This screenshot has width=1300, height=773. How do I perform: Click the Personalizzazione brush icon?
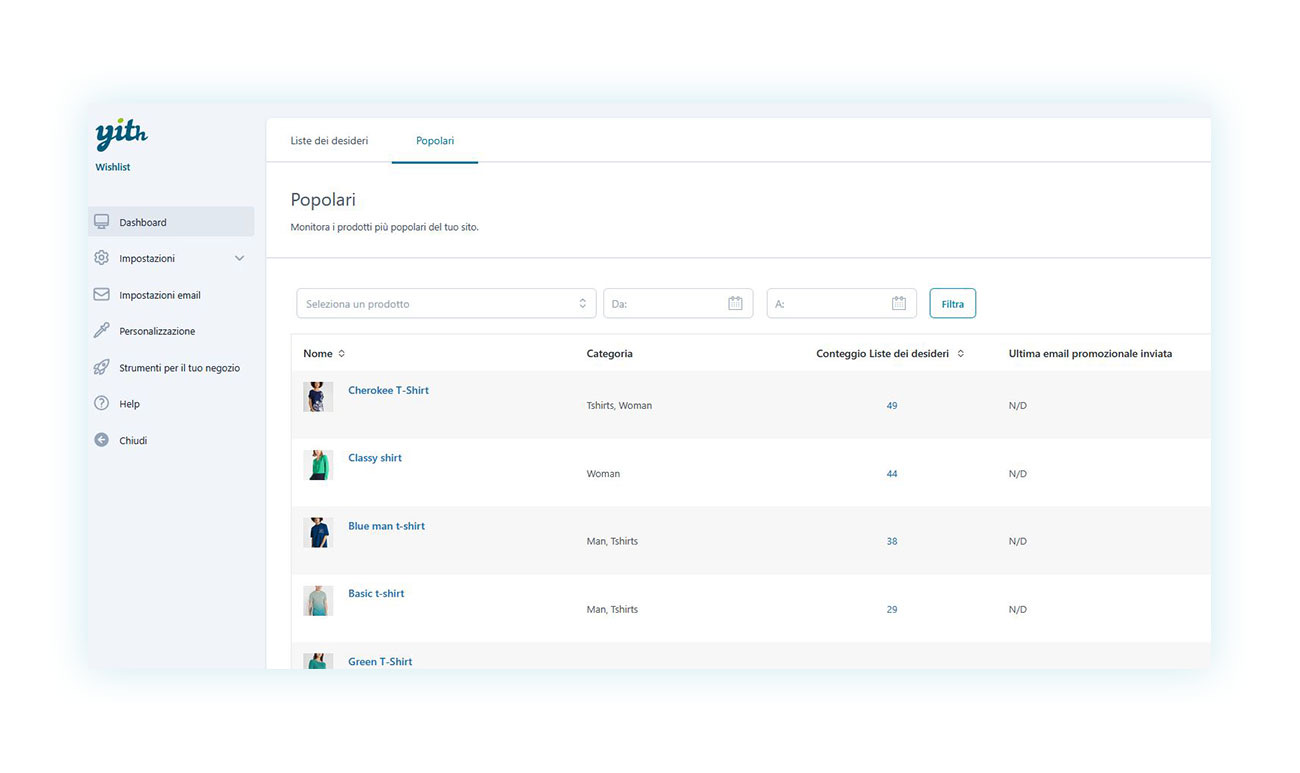pos(101,331)
